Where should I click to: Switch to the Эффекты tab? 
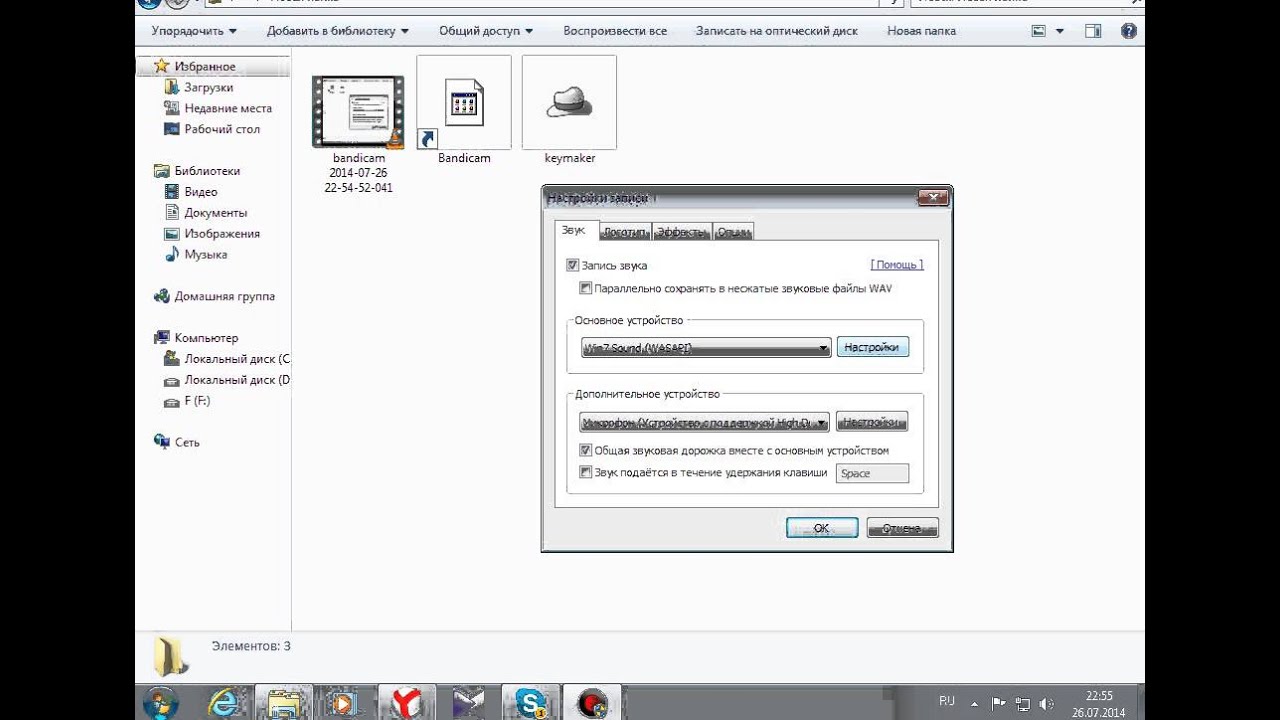coord(682,232)
